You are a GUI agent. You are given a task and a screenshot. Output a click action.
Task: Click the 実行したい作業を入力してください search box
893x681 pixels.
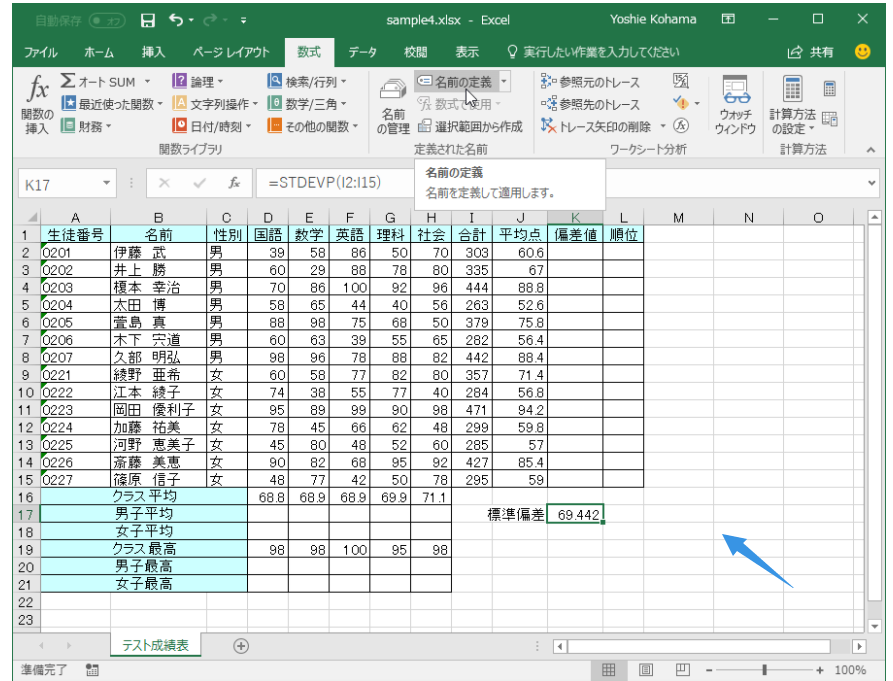tap(593, 52)
